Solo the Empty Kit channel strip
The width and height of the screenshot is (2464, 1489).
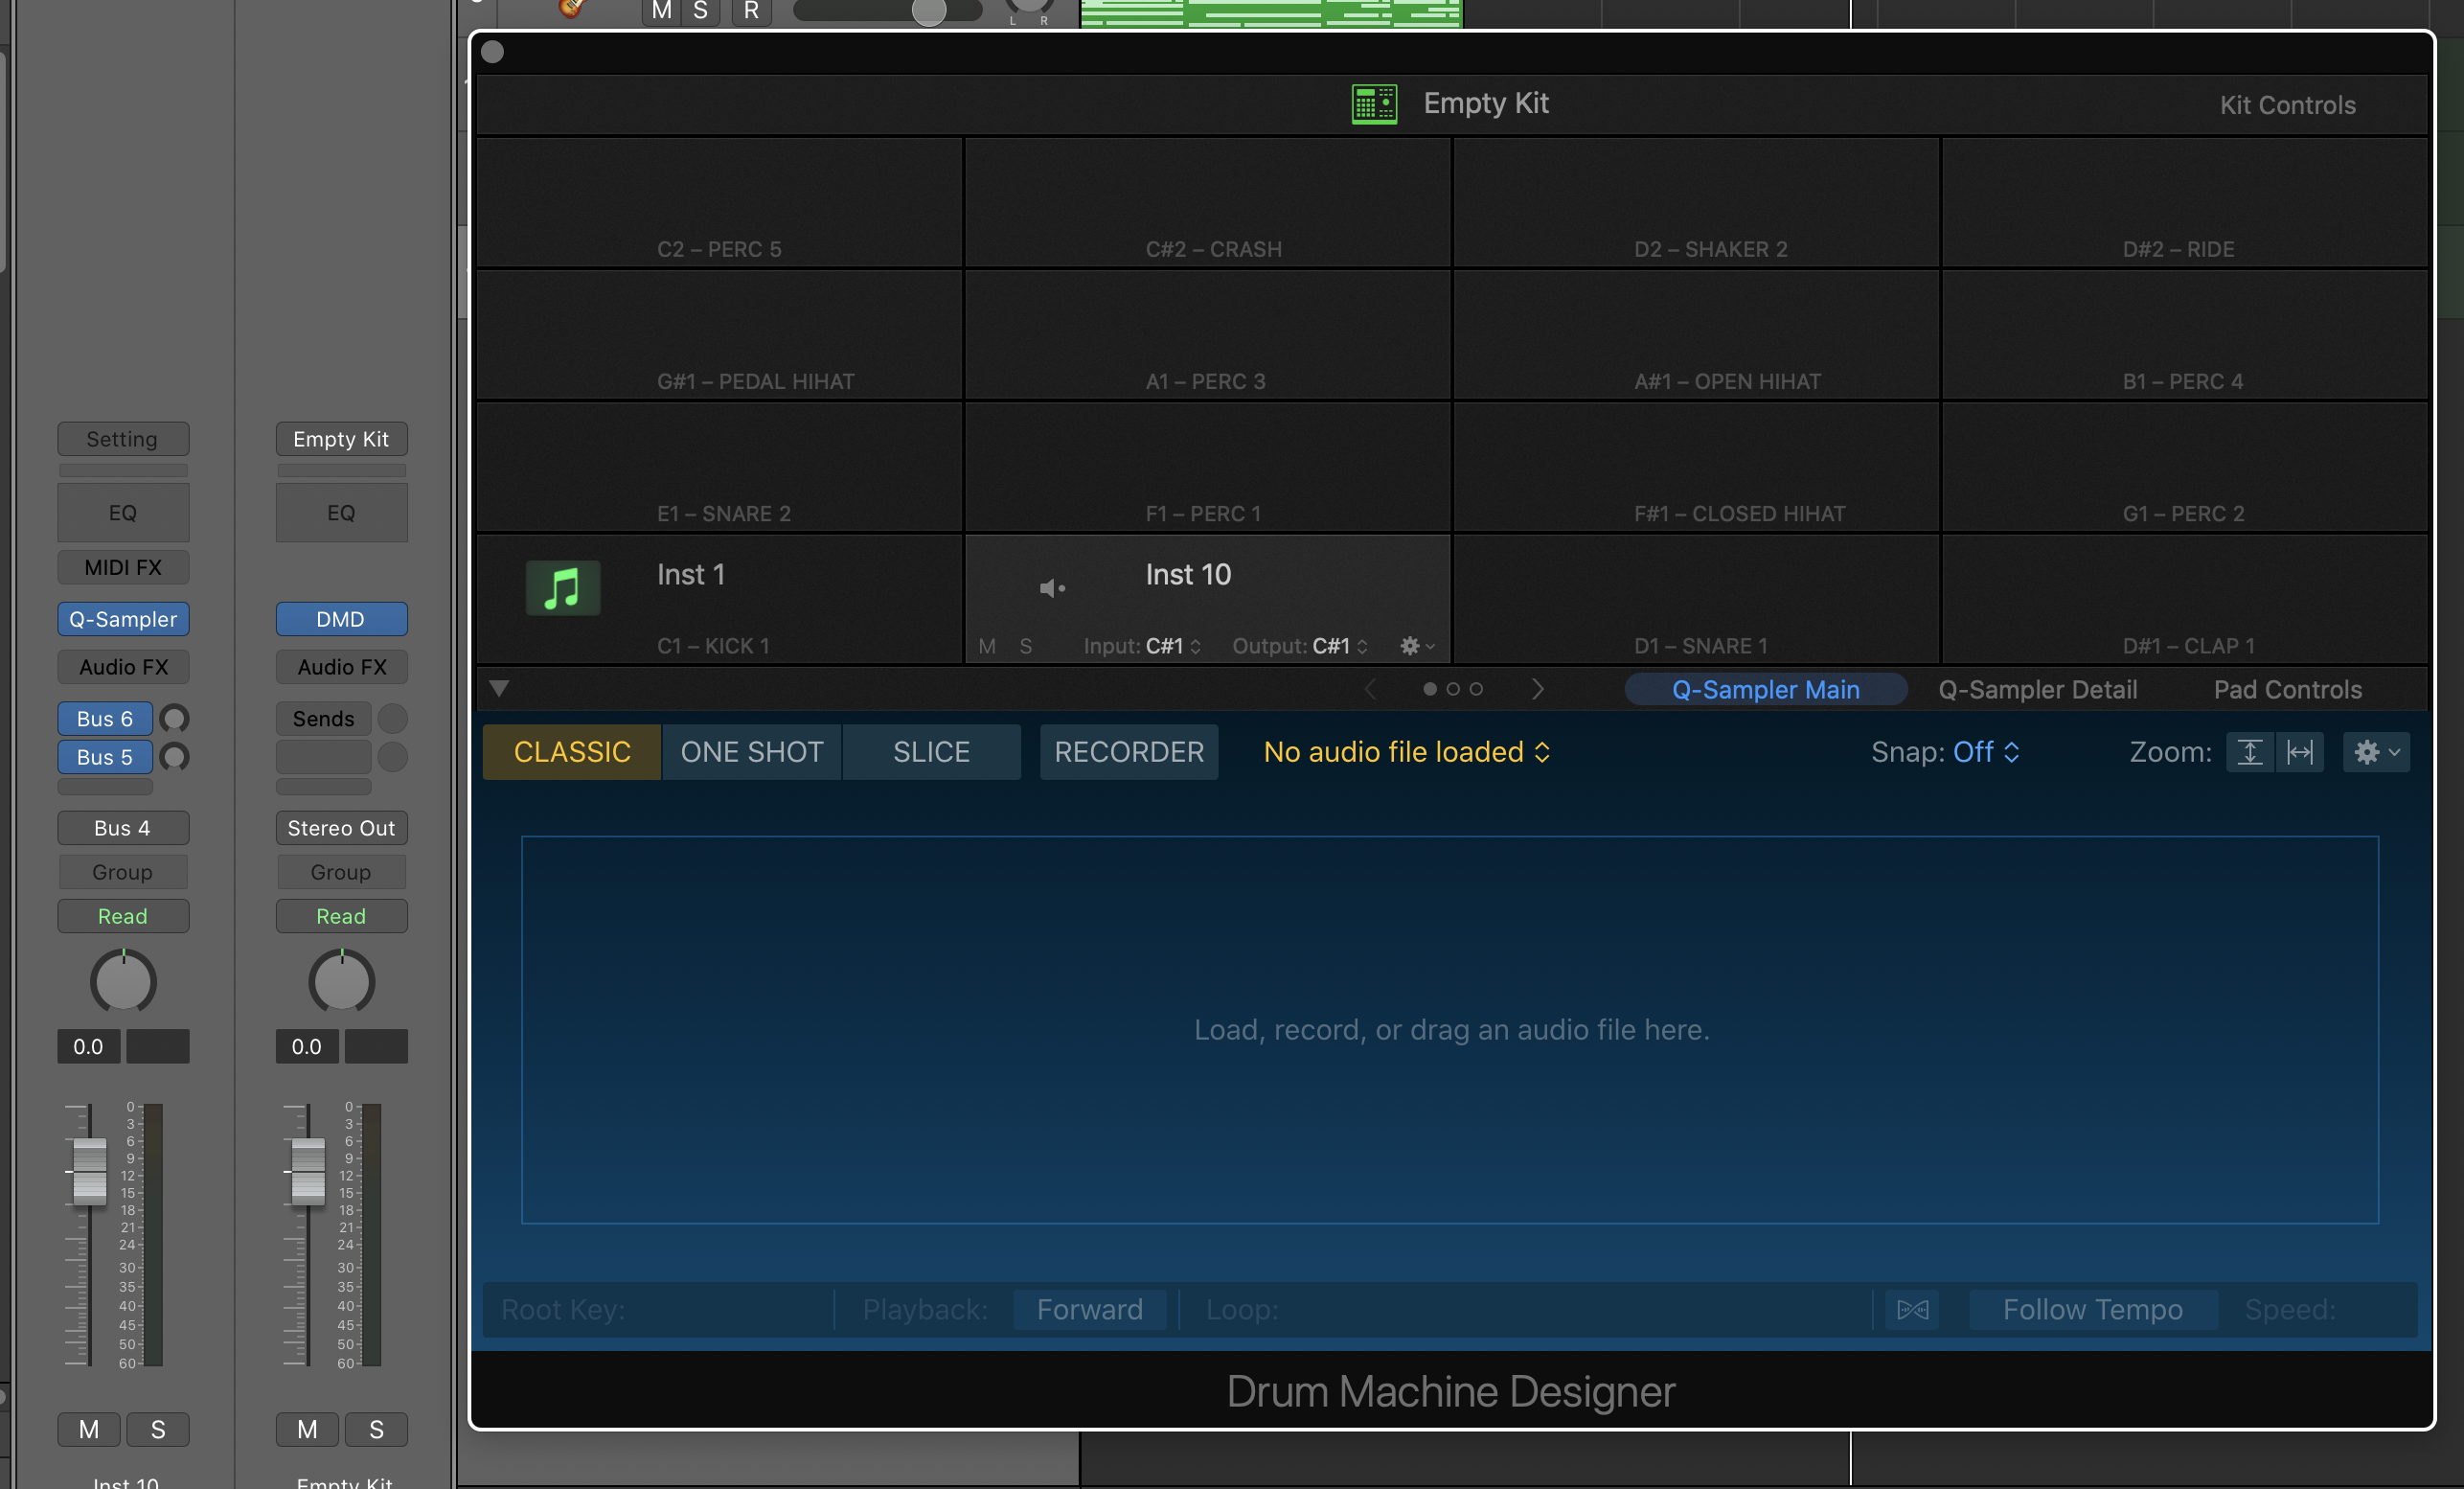coord(376,1429)
